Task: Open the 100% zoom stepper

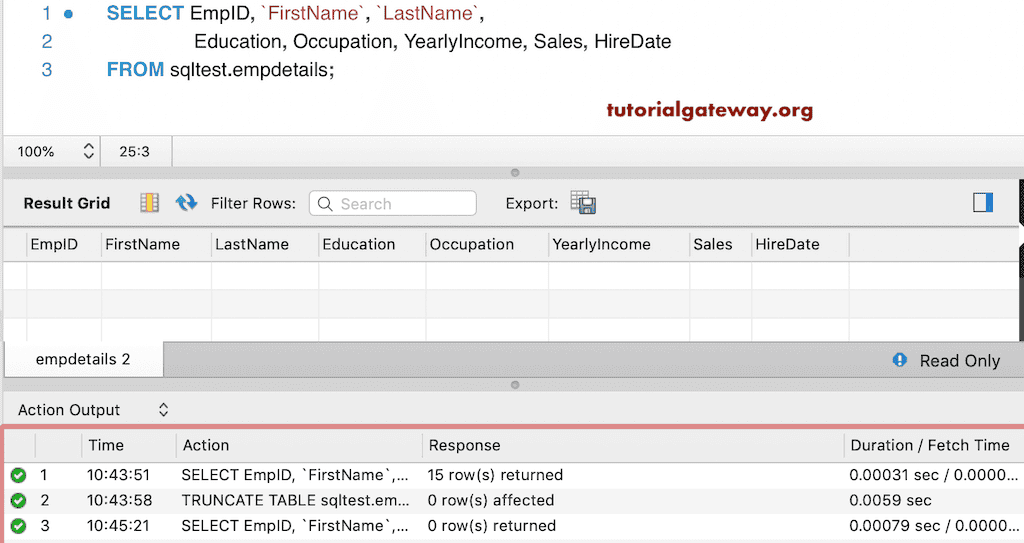Action: pyautogui.click(x=89, y=152)
